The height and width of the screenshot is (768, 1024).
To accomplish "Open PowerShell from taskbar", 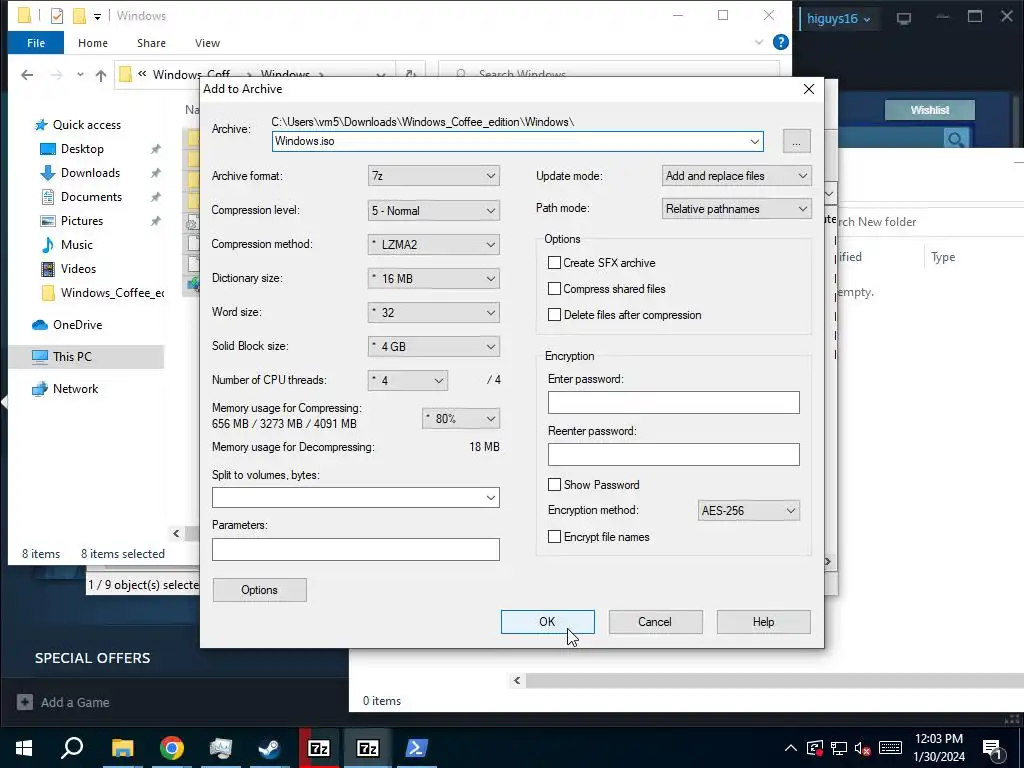I will (417, 748).
